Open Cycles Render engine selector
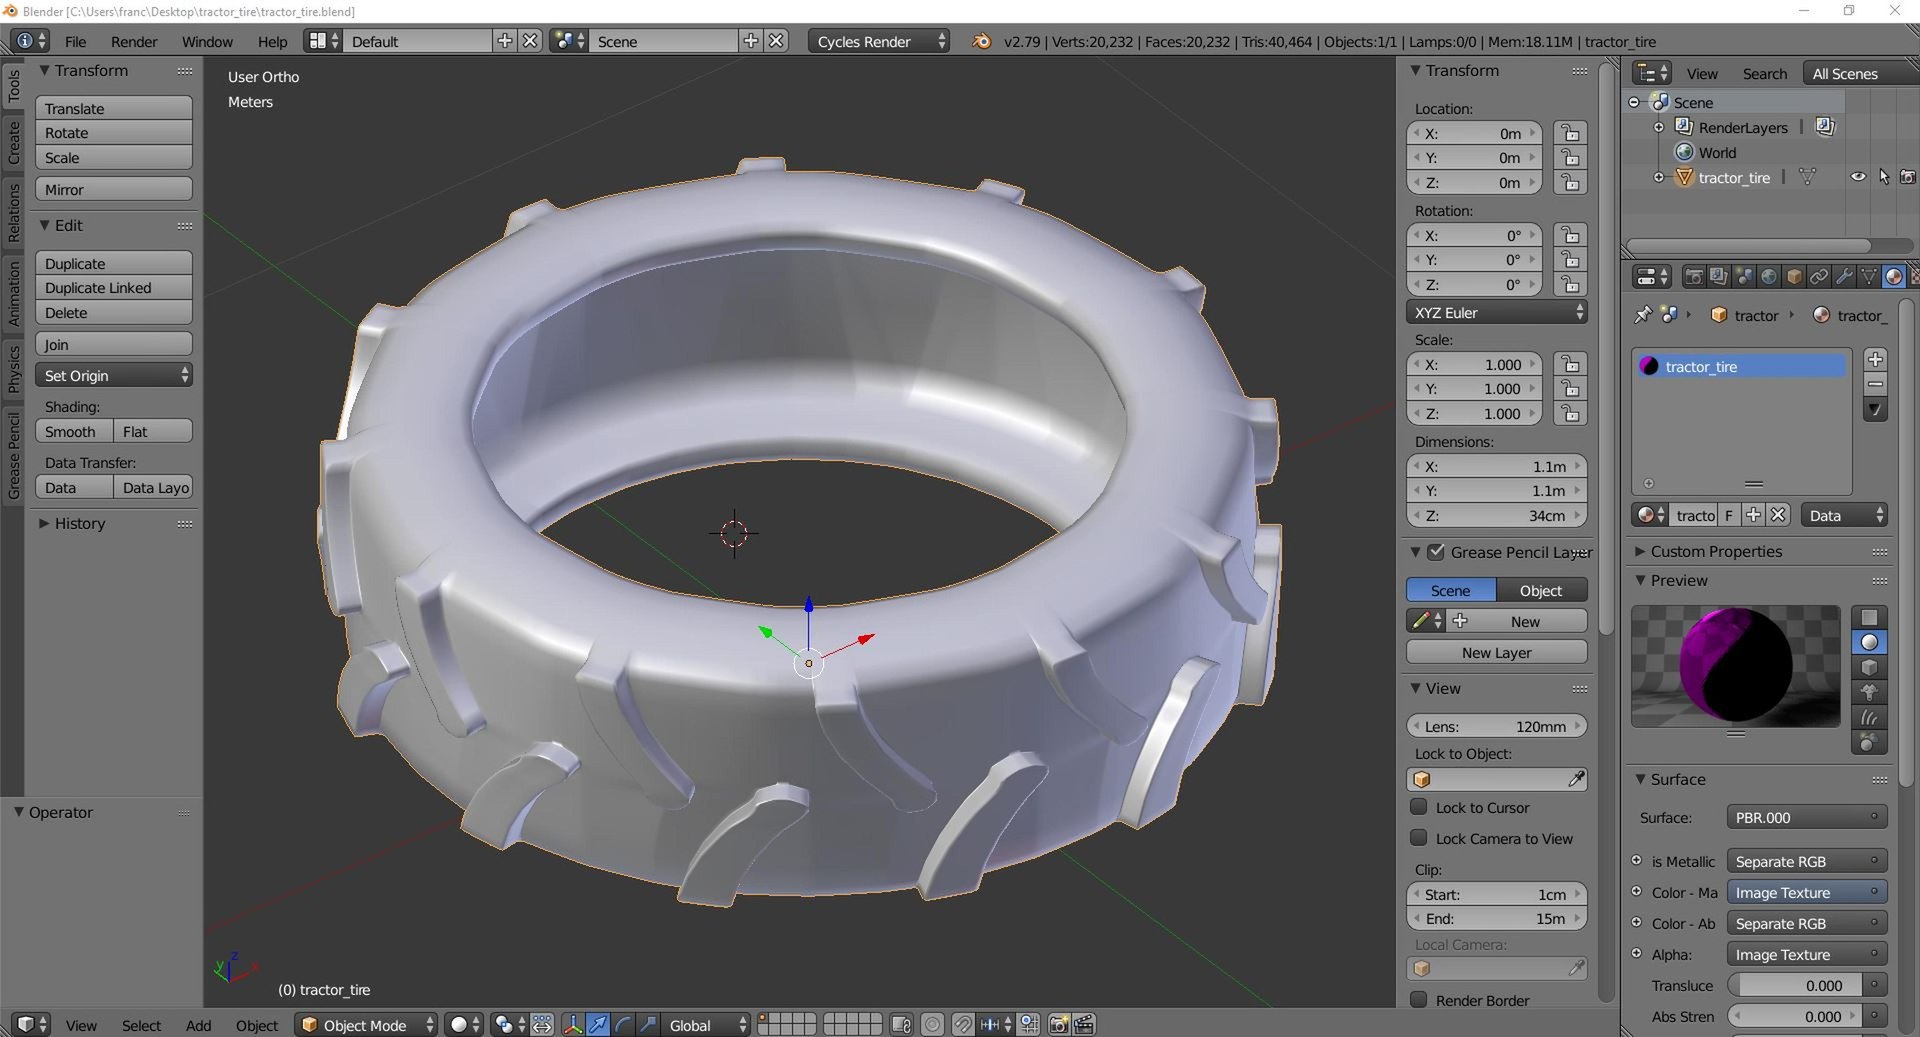 coord(879,41)
